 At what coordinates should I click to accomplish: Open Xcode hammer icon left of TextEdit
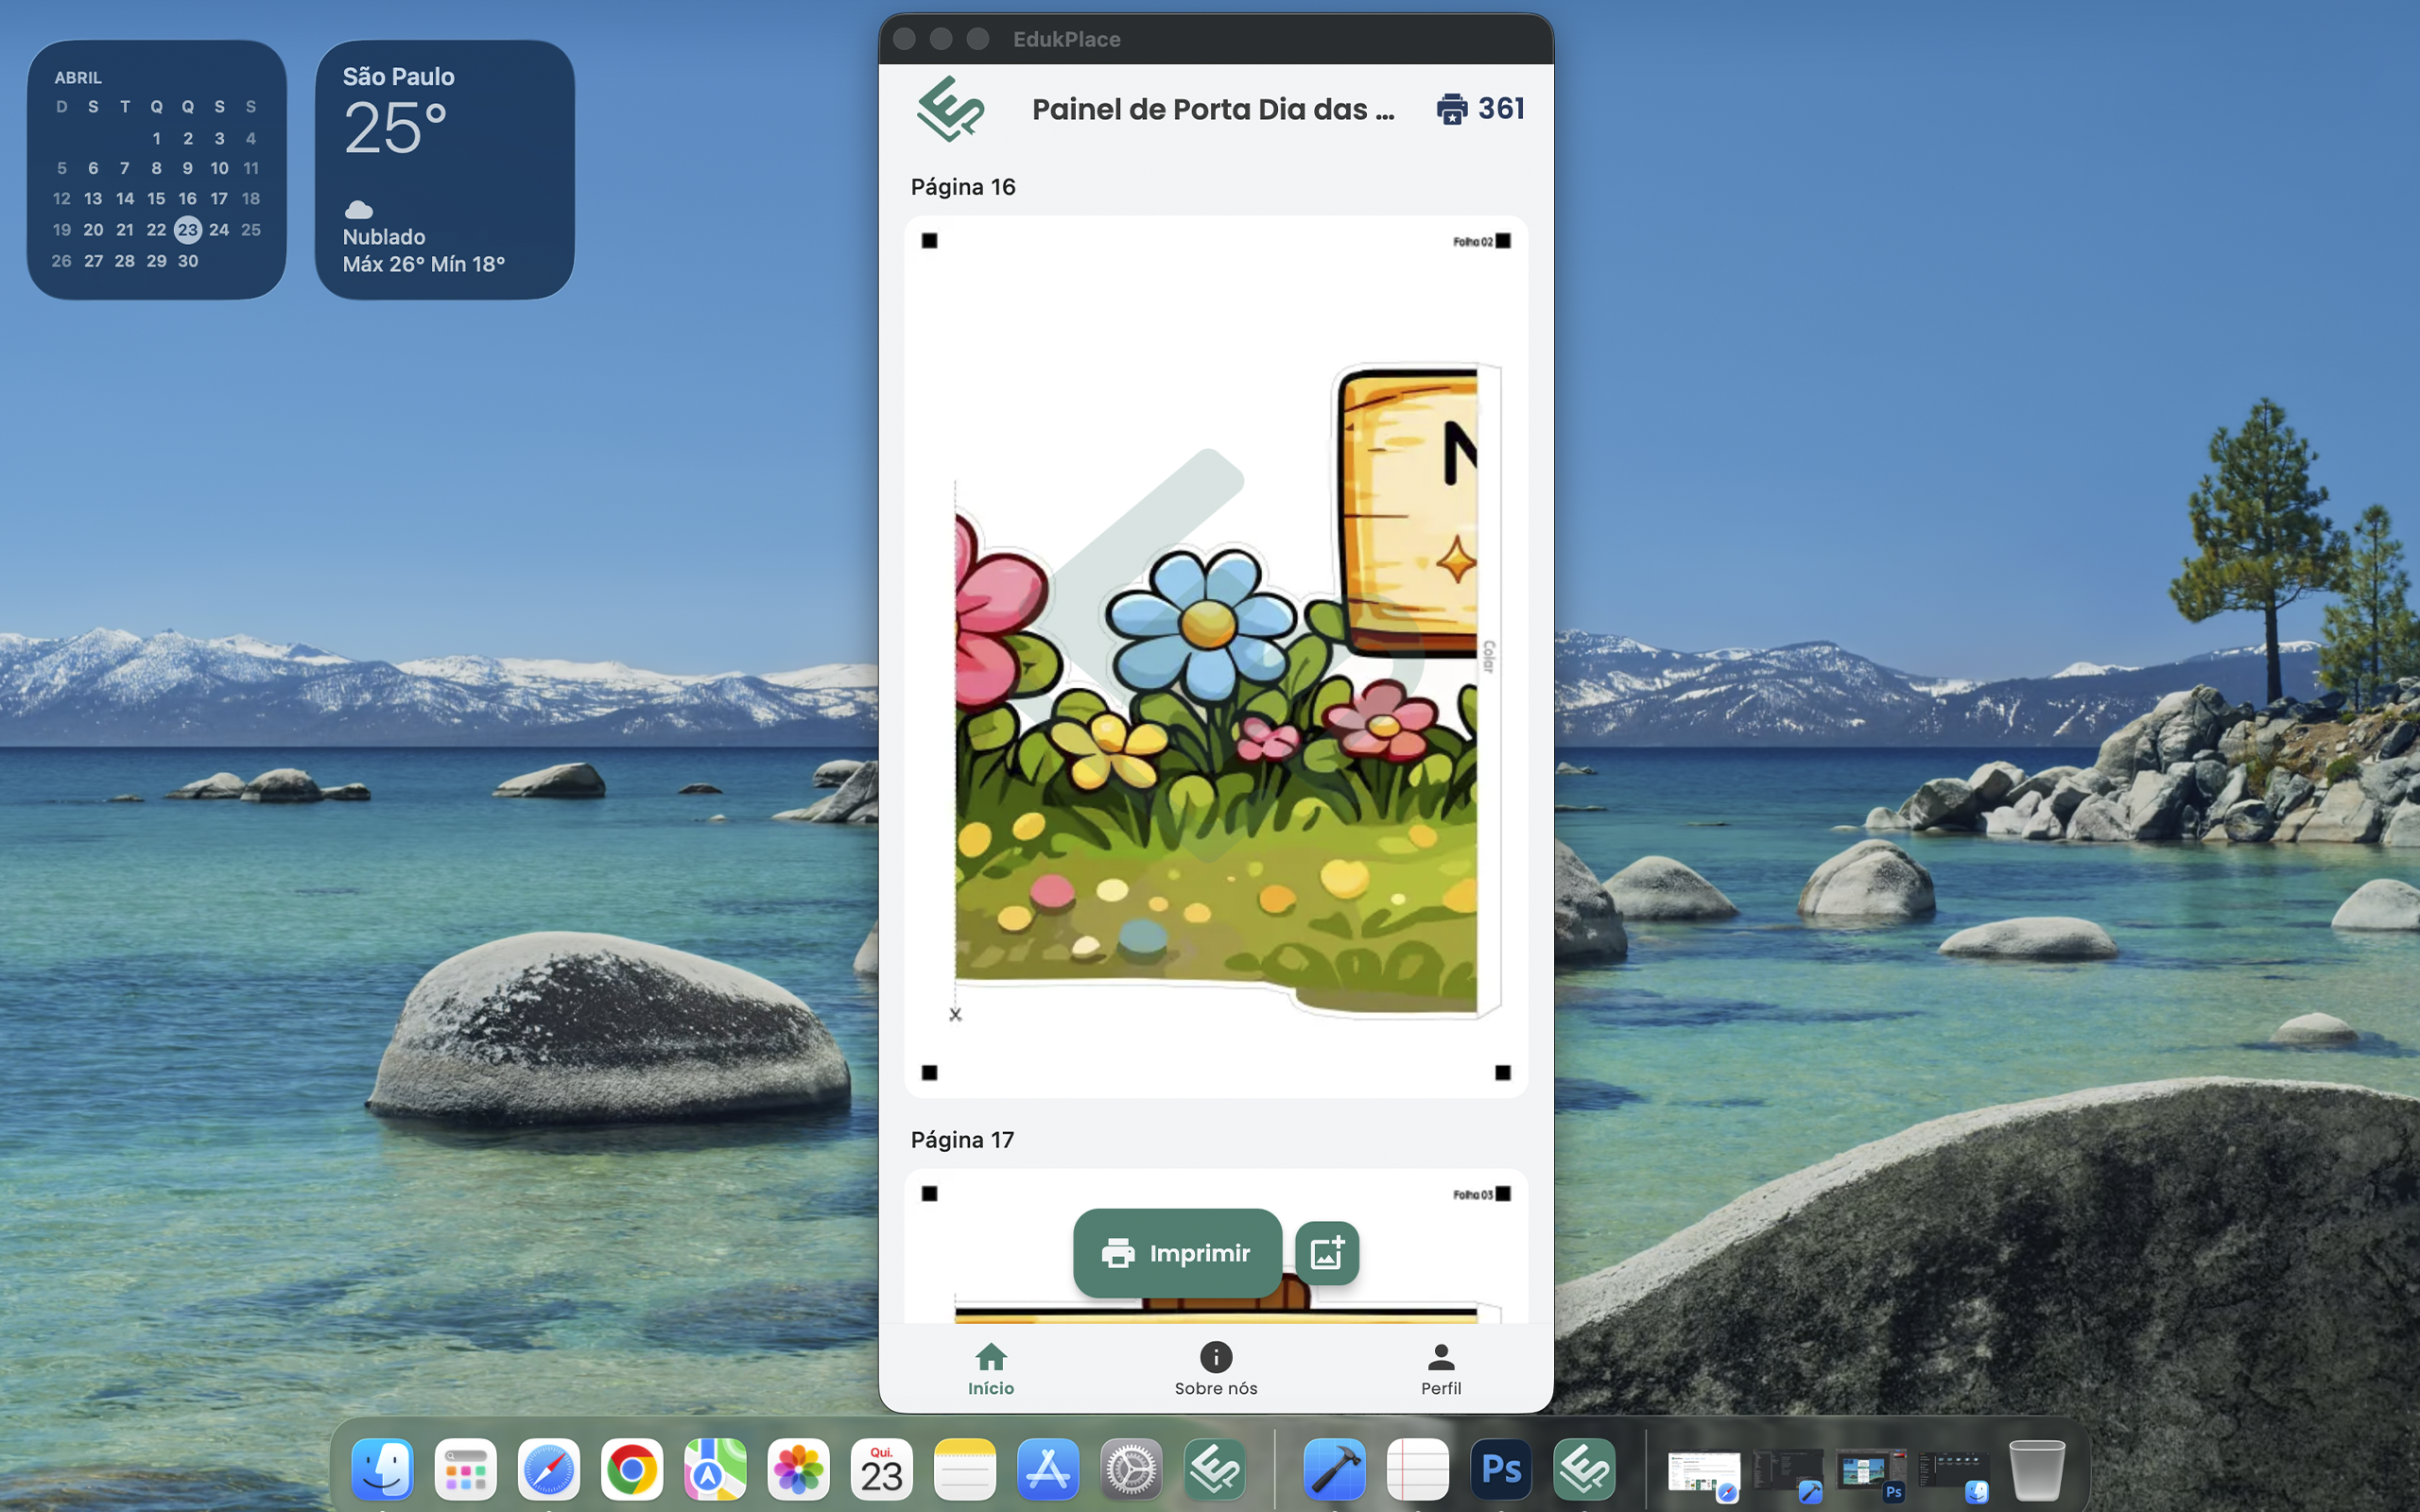click(x=1335, y=1469)
